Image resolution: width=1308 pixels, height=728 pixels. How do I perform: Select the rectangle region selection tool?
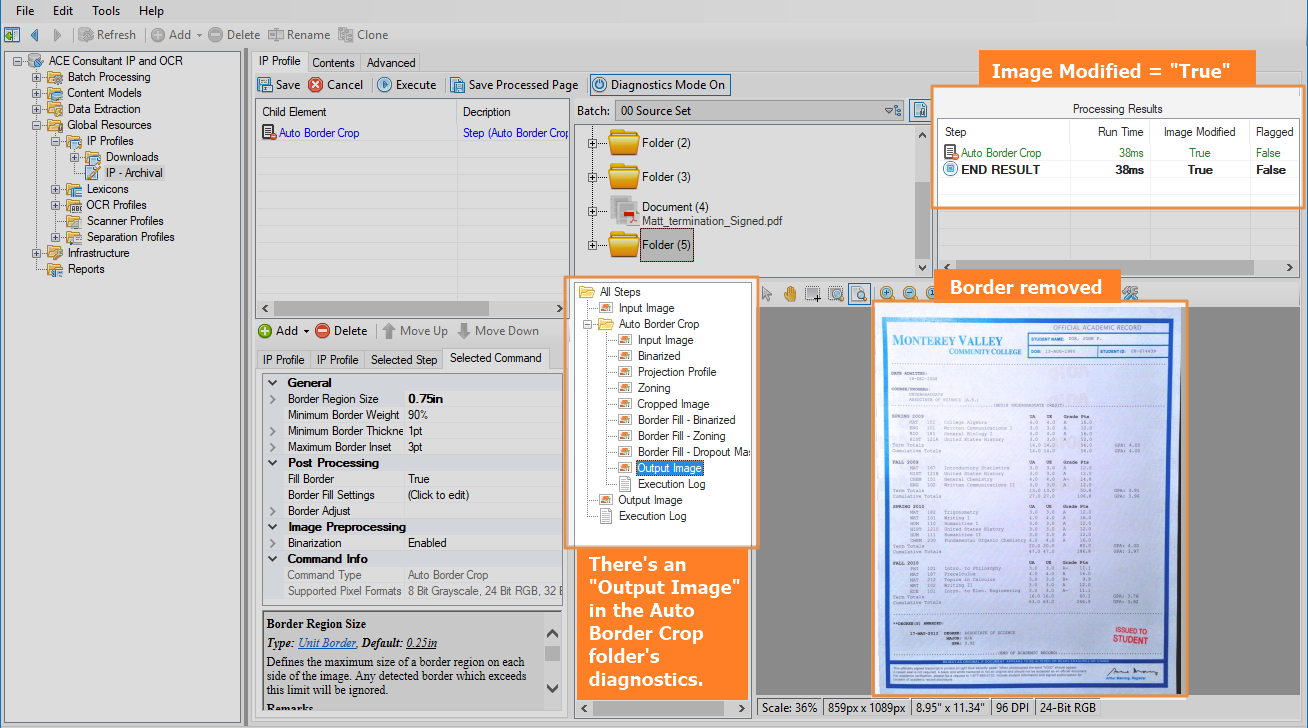coord(813,294)
